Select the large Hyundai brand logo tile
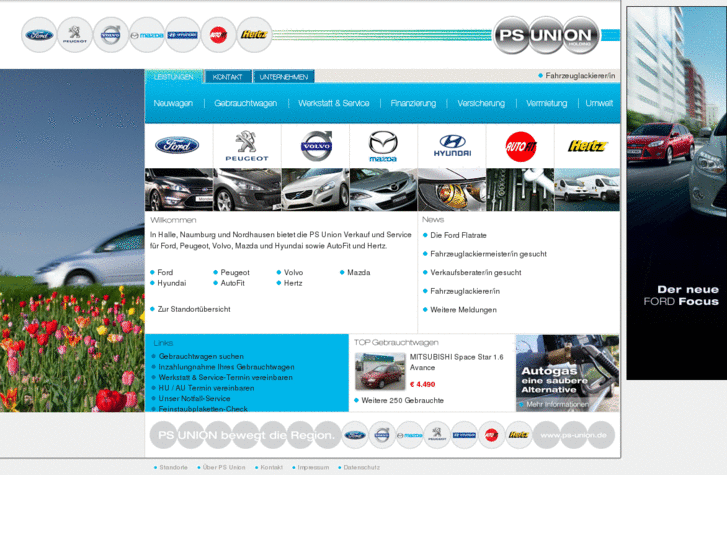 [452, 146]
